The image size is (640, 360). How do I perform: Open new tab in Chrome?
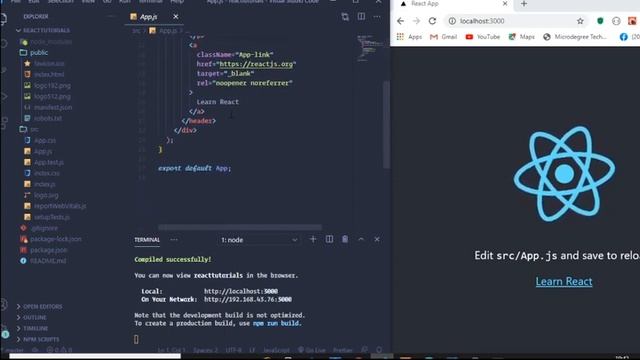point(524,4)
